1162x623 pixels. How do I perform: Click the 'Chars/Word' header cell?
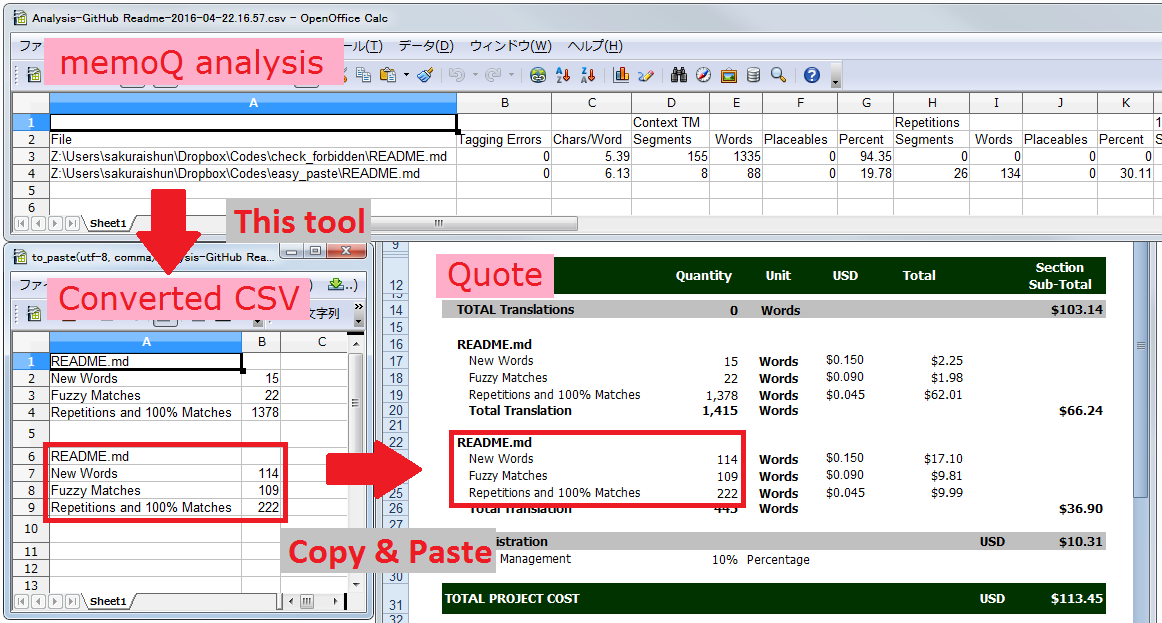(x=591, y=139)
